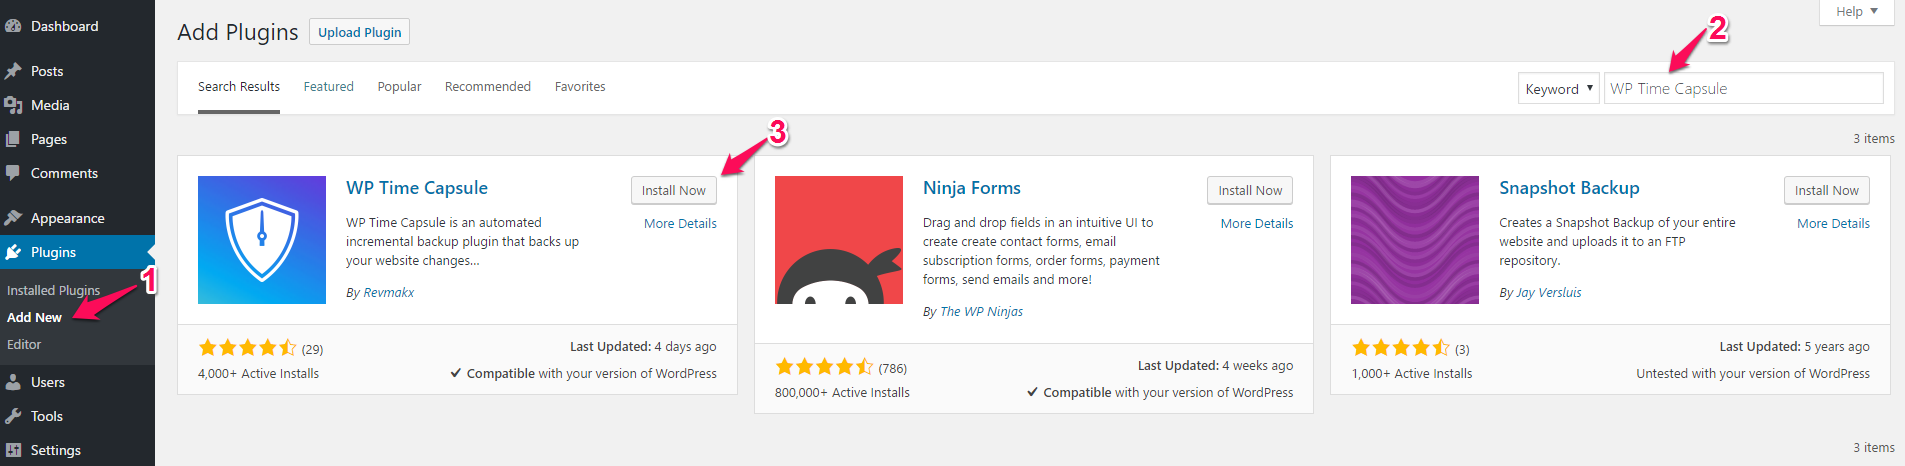View More Details for Ninja Forms

[1257, 223]
